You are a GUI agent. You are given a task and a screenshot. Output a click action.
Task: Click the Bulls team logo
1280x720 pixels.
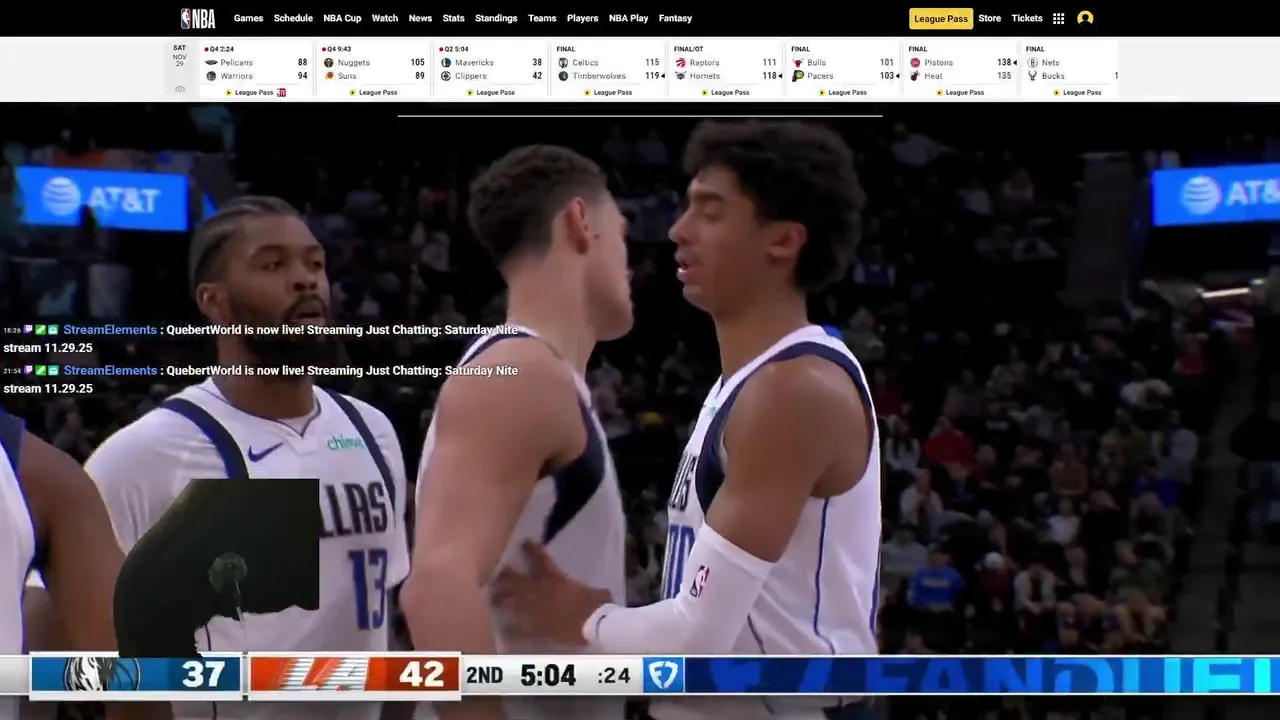click(798, 62)
